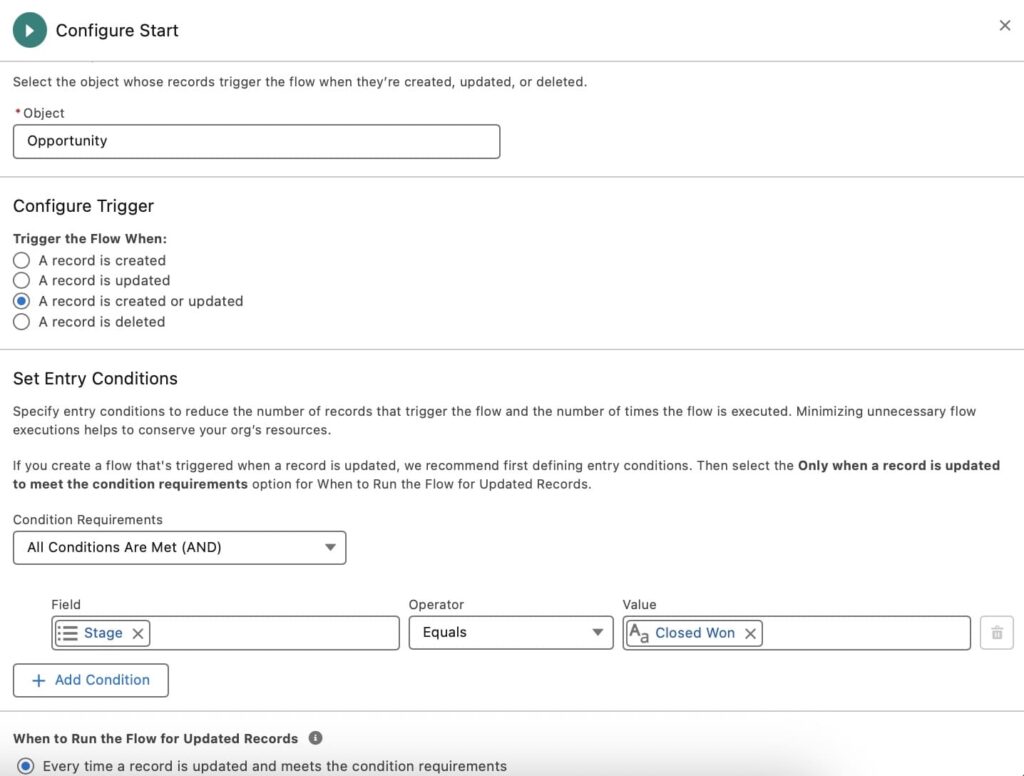Screen dimensions: 1024x776
Task: Remove the Stage field pill with its X
Action: [x=138, y=634]
